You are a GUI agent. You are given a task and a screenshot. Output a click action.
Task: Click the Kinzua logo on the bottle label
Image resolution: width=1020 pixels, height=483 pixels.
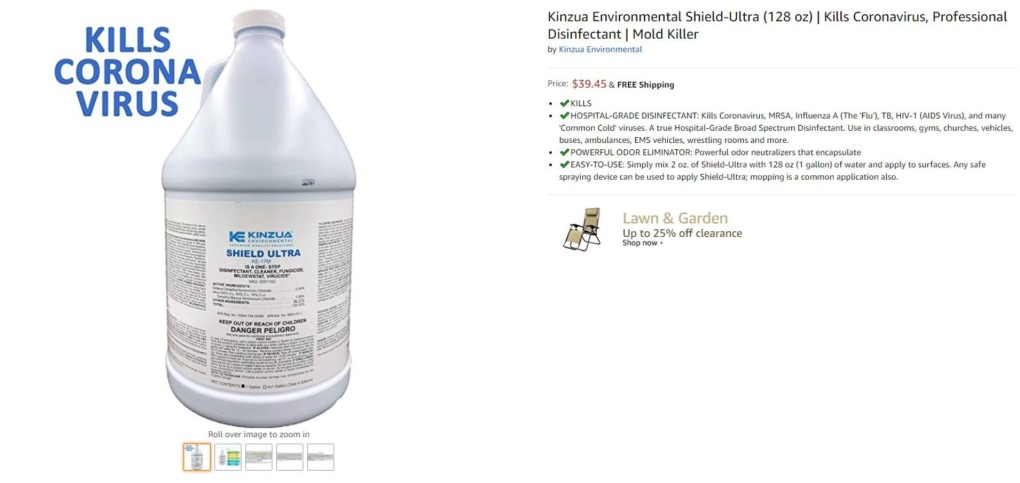point(261,237)
